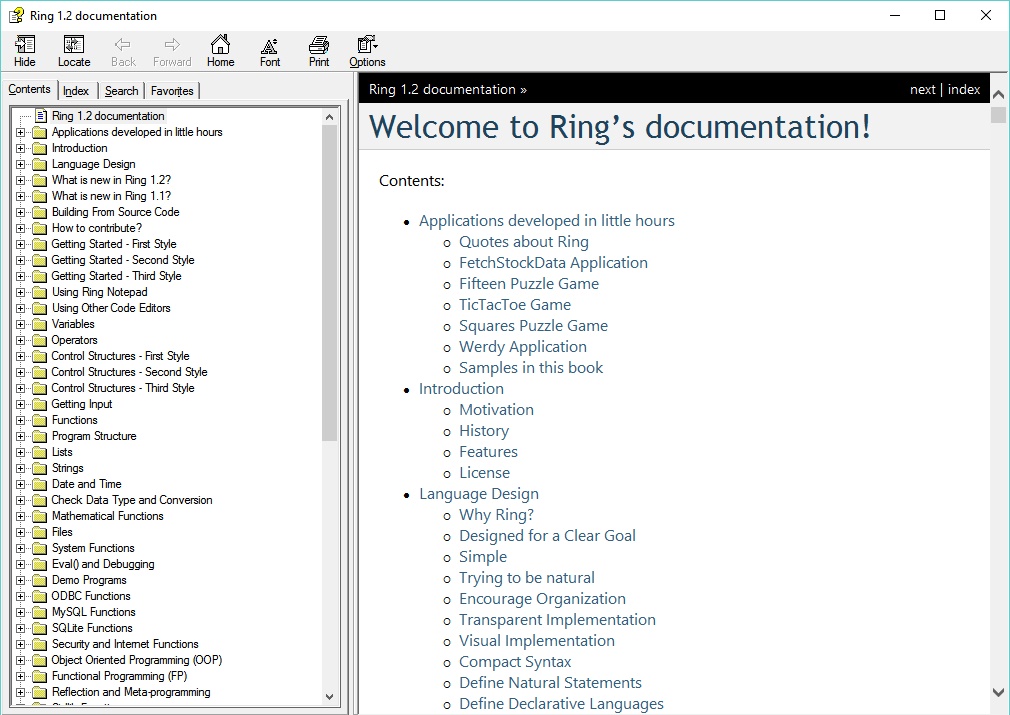The image size is (1010, 715).
Task: Expand the How to contribute? node
Action: click(21, 228)
